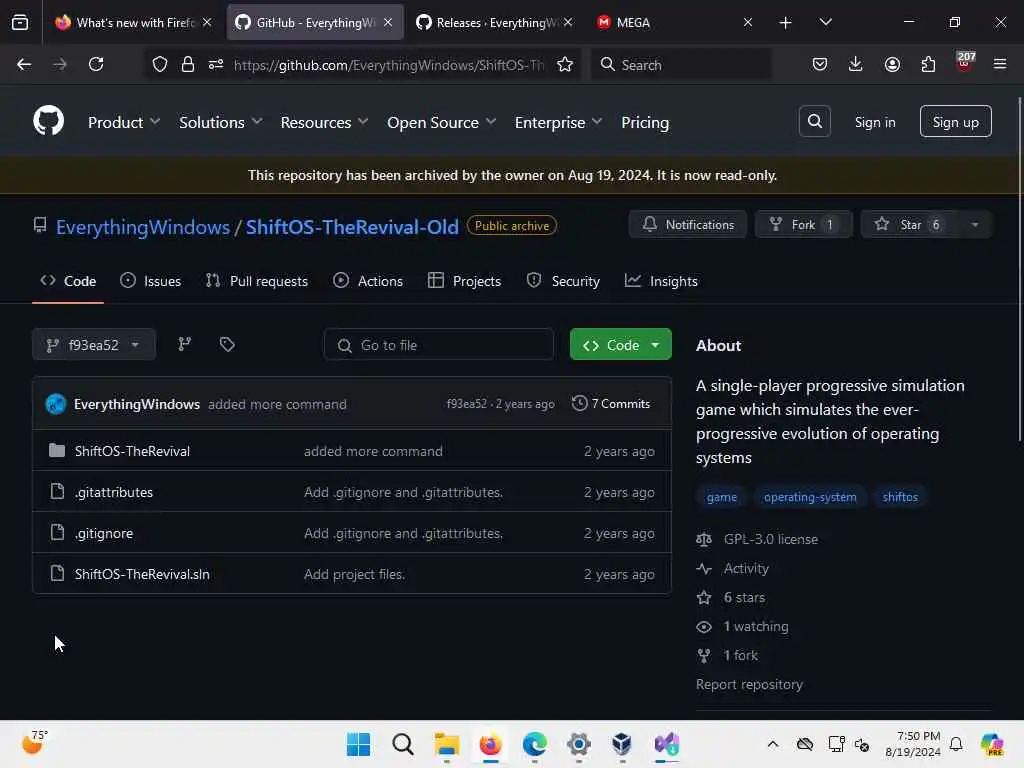Open the tags icon next to branches

227,344
